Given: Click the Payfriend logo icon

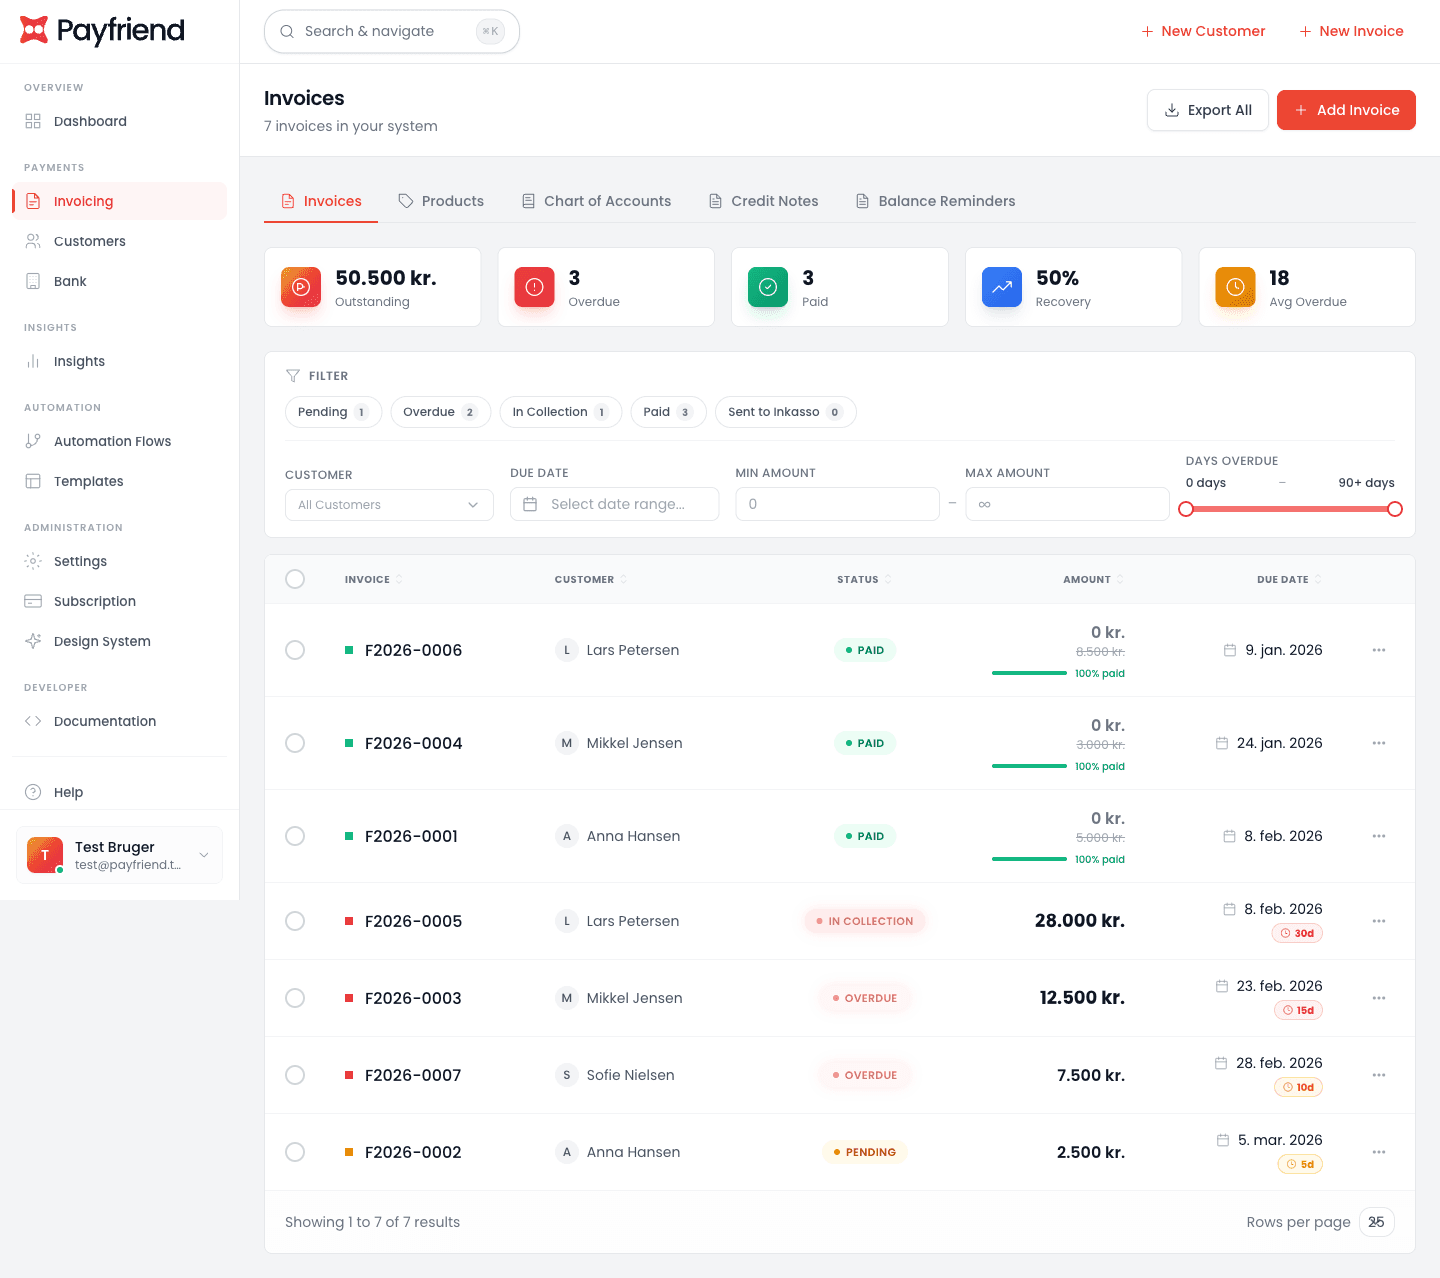Looking at the screenshot, I should [34, 31].
